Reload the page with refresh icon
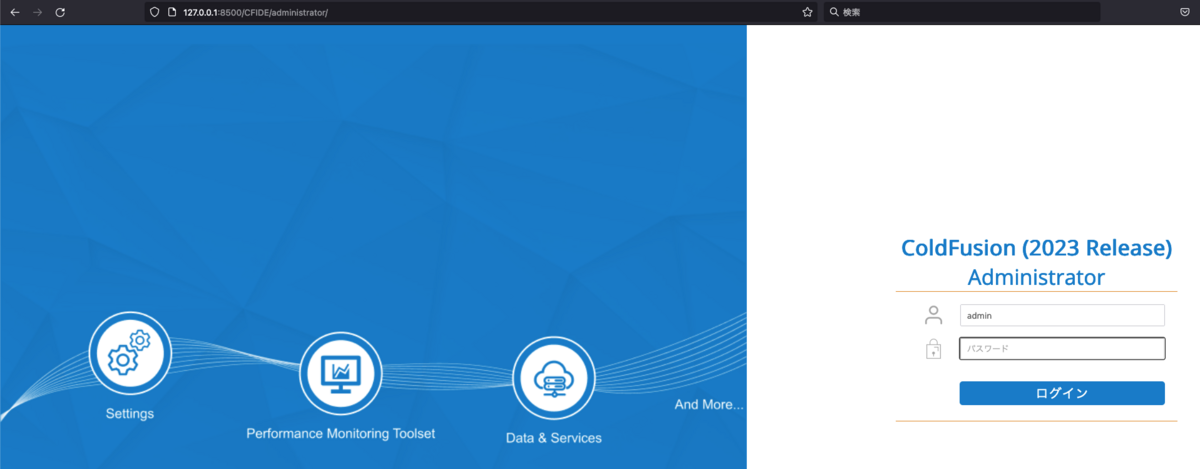The height and width of the screenshot is (469, 1200). point(60,12)
